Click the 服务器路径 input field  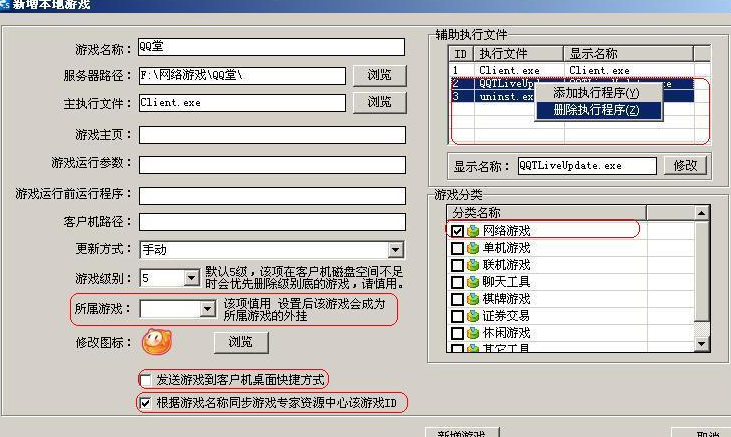(242, 76)
